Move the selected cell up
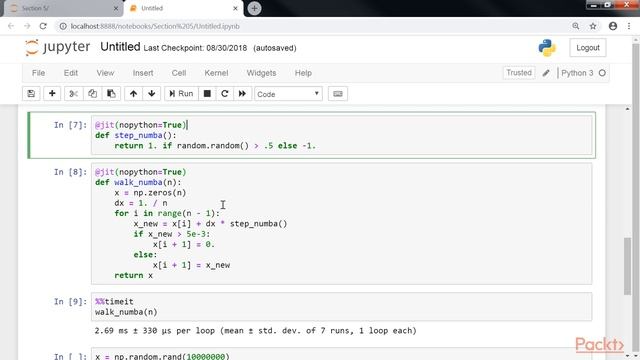 click(x=133, y=94)
